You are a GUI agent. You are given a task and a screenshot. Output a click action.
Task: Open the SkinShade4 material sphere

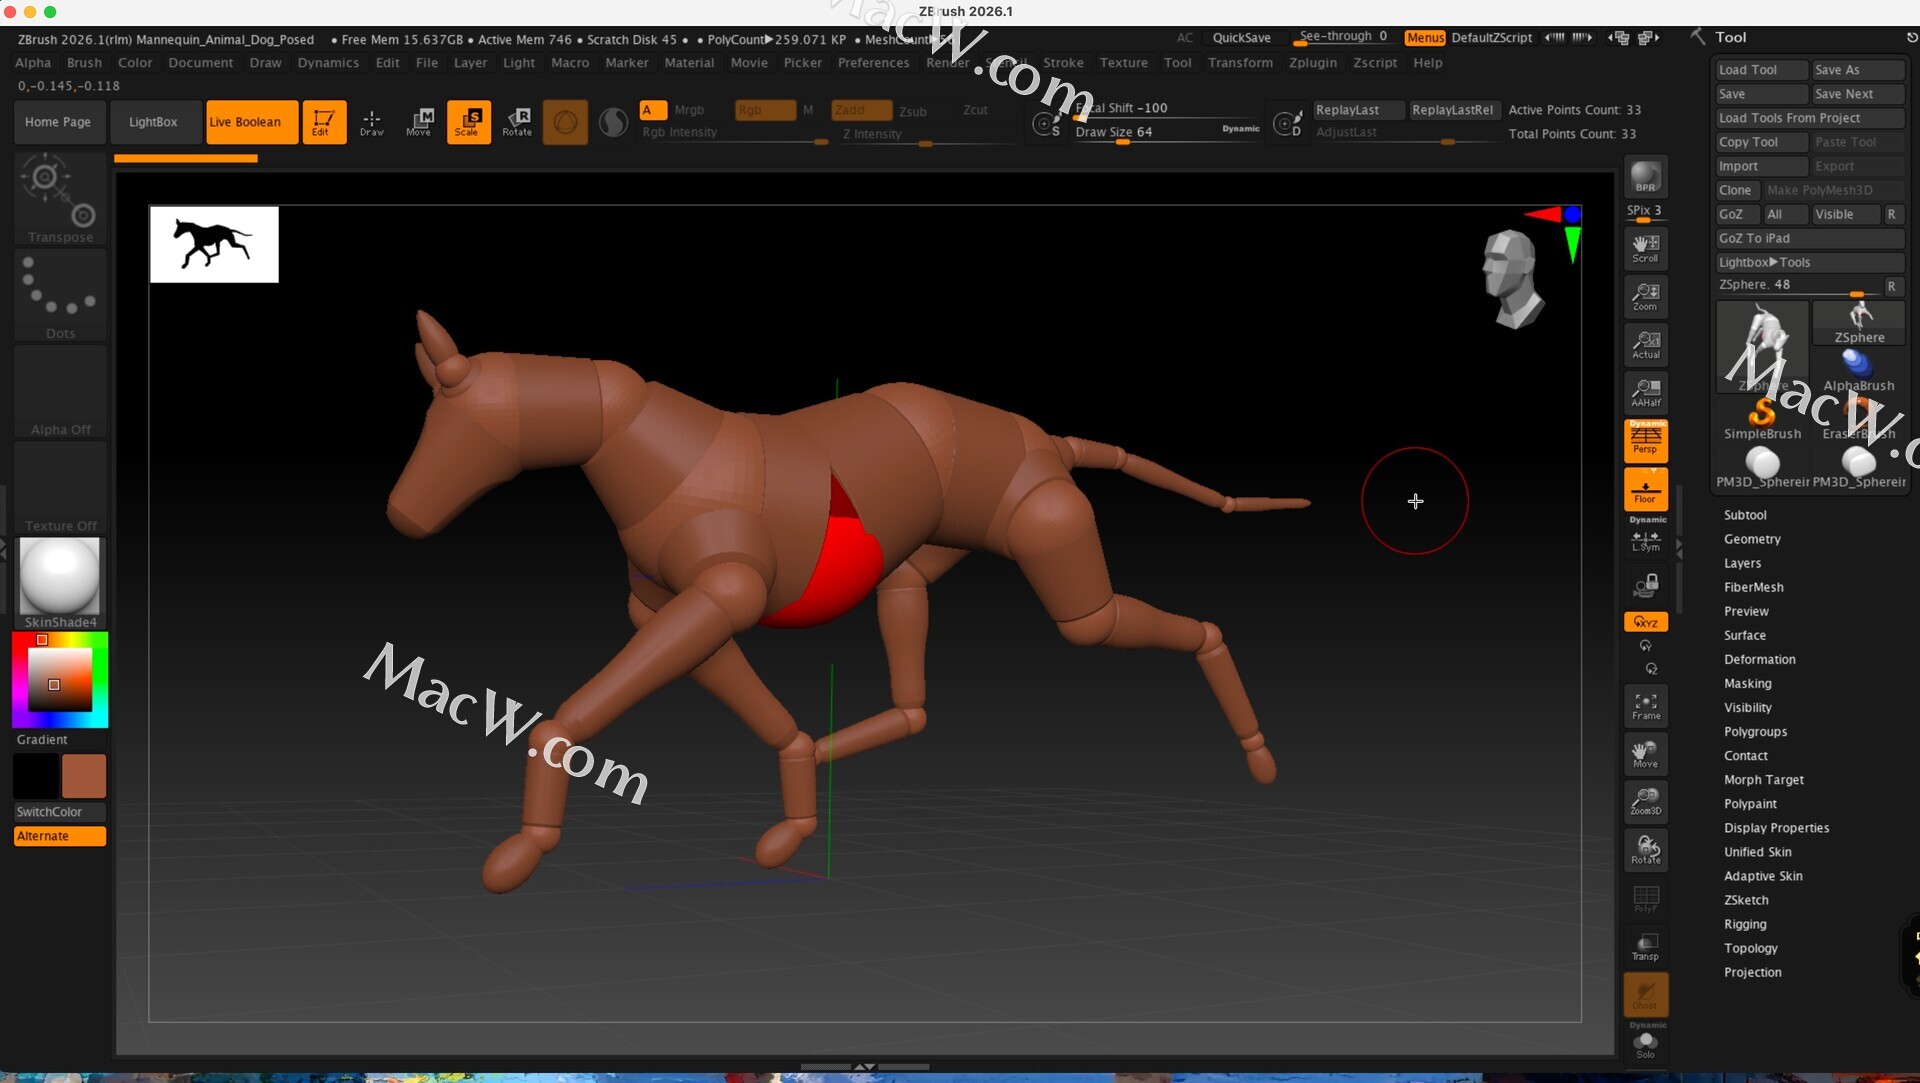(x=60, y=576)
